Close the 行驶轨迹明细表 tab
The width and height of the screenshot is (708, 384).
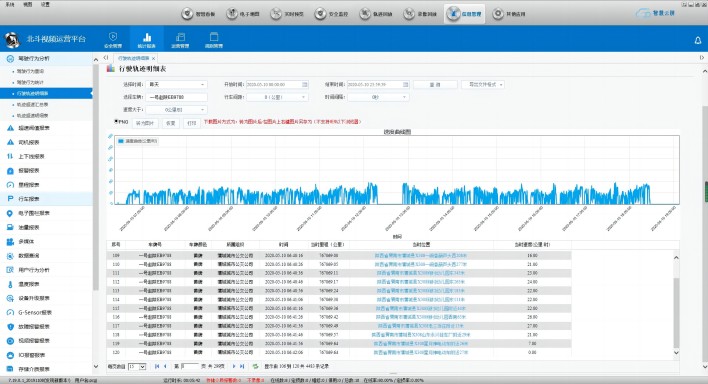click(154, 58)
